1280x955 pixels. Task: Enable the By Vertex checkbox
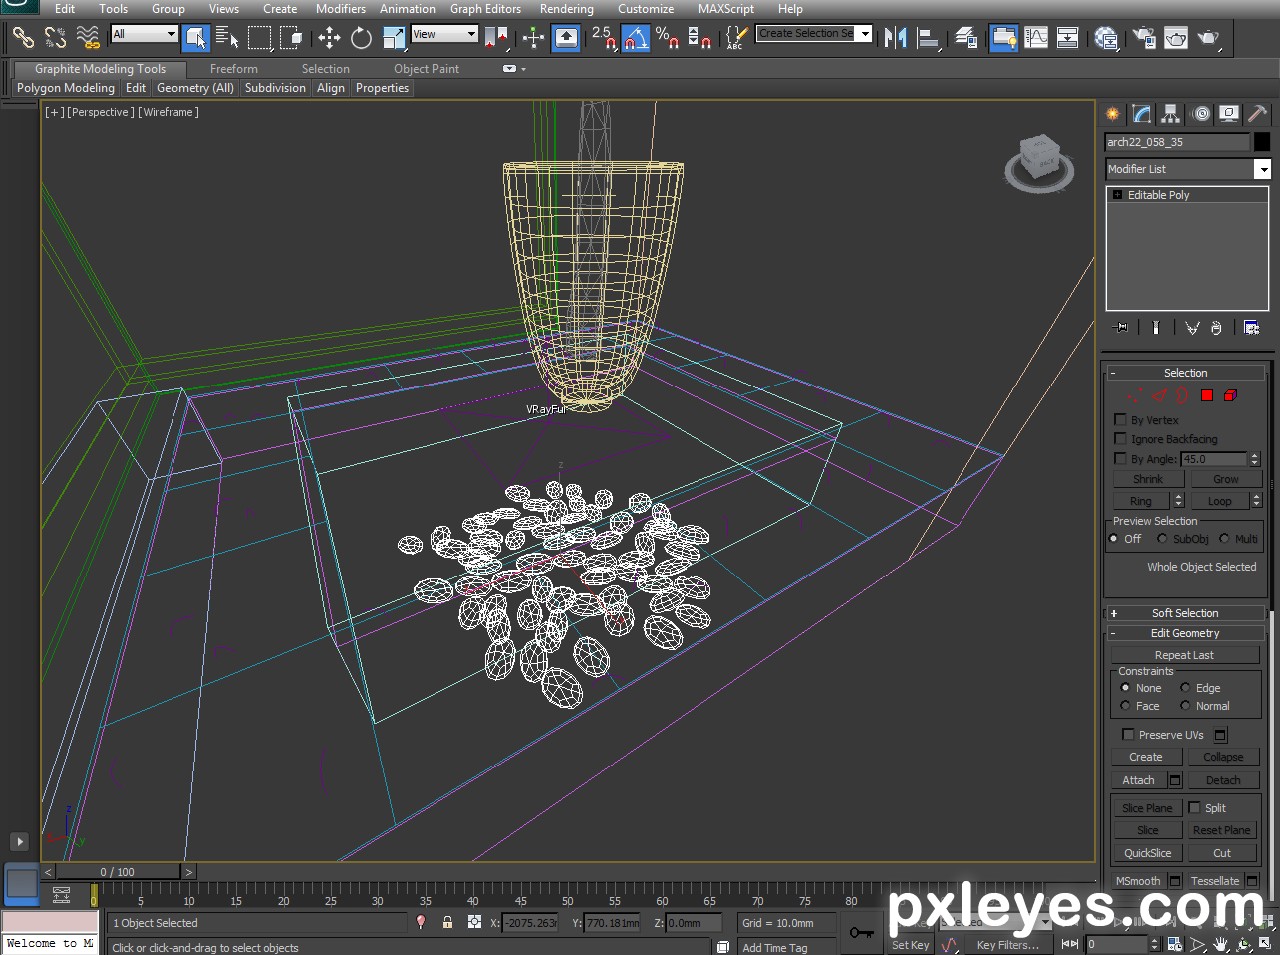1120,419
